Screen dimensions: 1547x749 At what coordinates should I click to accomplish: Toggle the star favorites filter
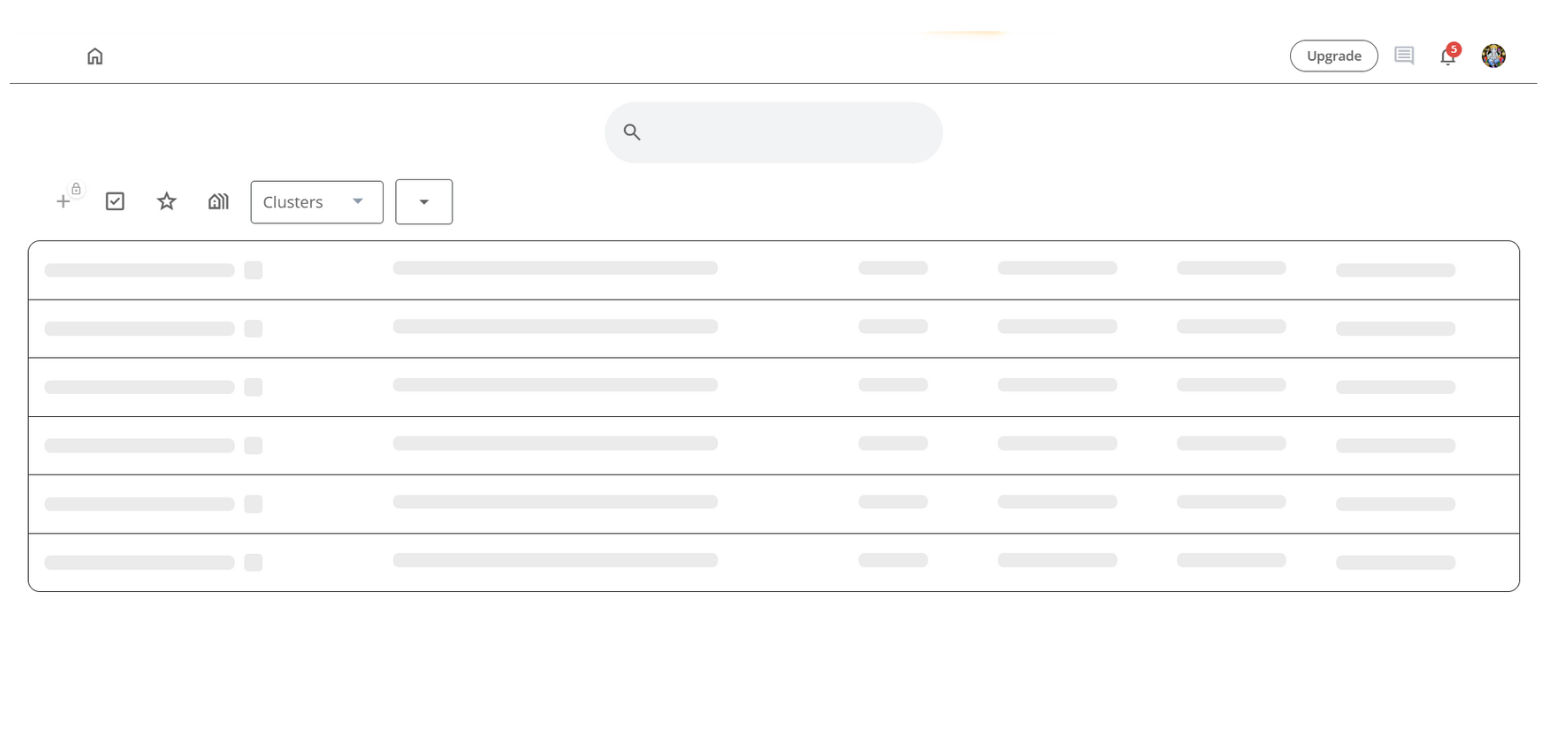tap(167, 202)
